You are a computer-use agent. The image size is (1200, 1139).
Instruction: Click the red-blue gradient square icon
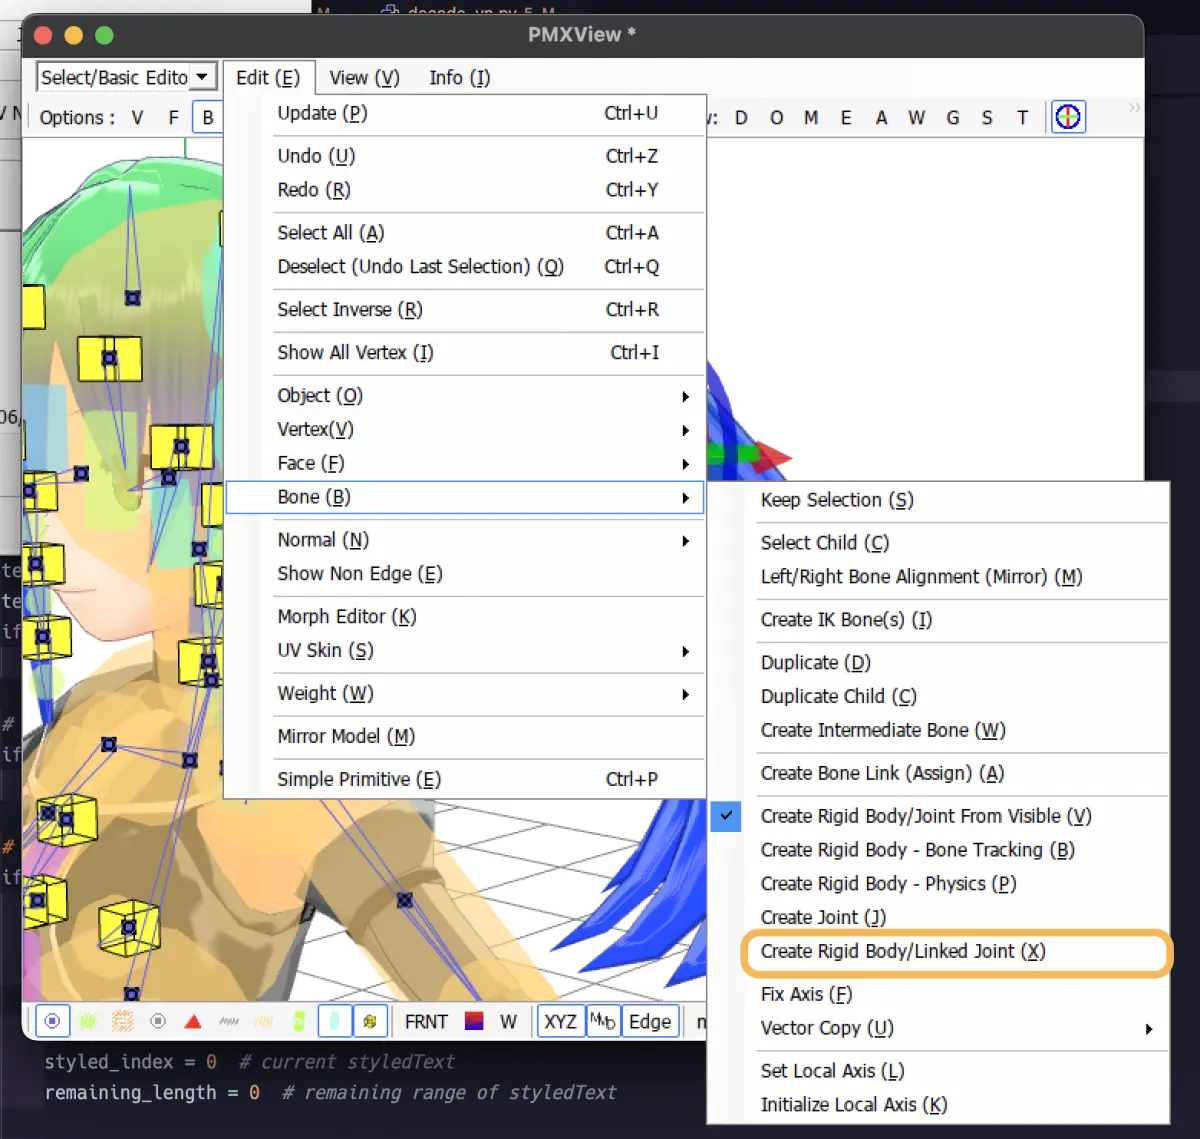[474, 1021]
